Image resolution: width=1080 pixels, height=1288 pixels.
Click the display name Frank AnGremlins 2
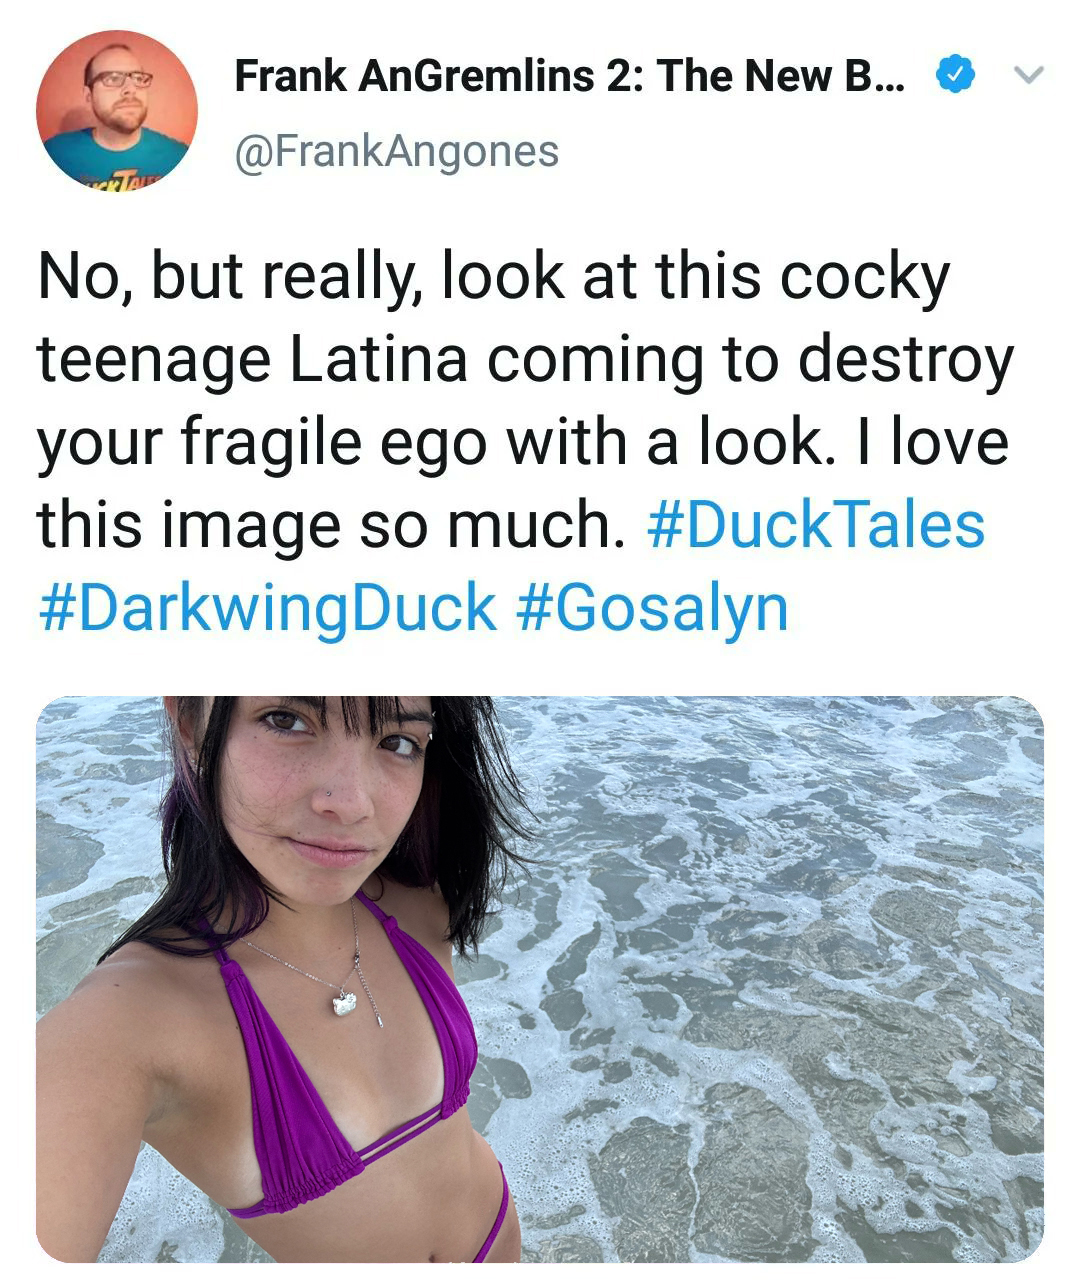pyautogui.click(x=569, y=76)
